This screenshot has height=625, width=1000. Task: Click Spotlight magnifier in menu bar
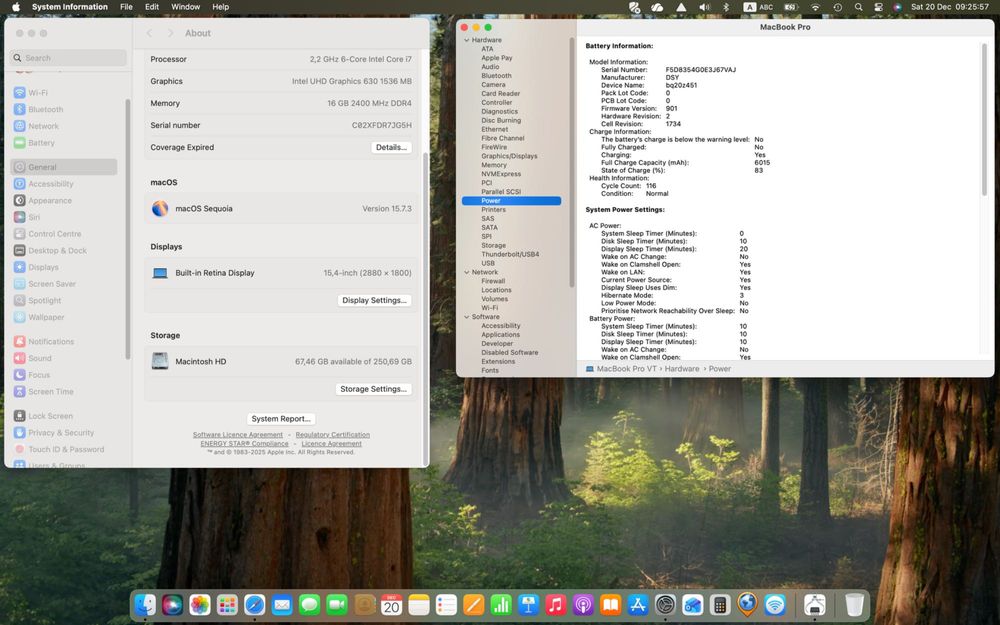tap(858, 7)
